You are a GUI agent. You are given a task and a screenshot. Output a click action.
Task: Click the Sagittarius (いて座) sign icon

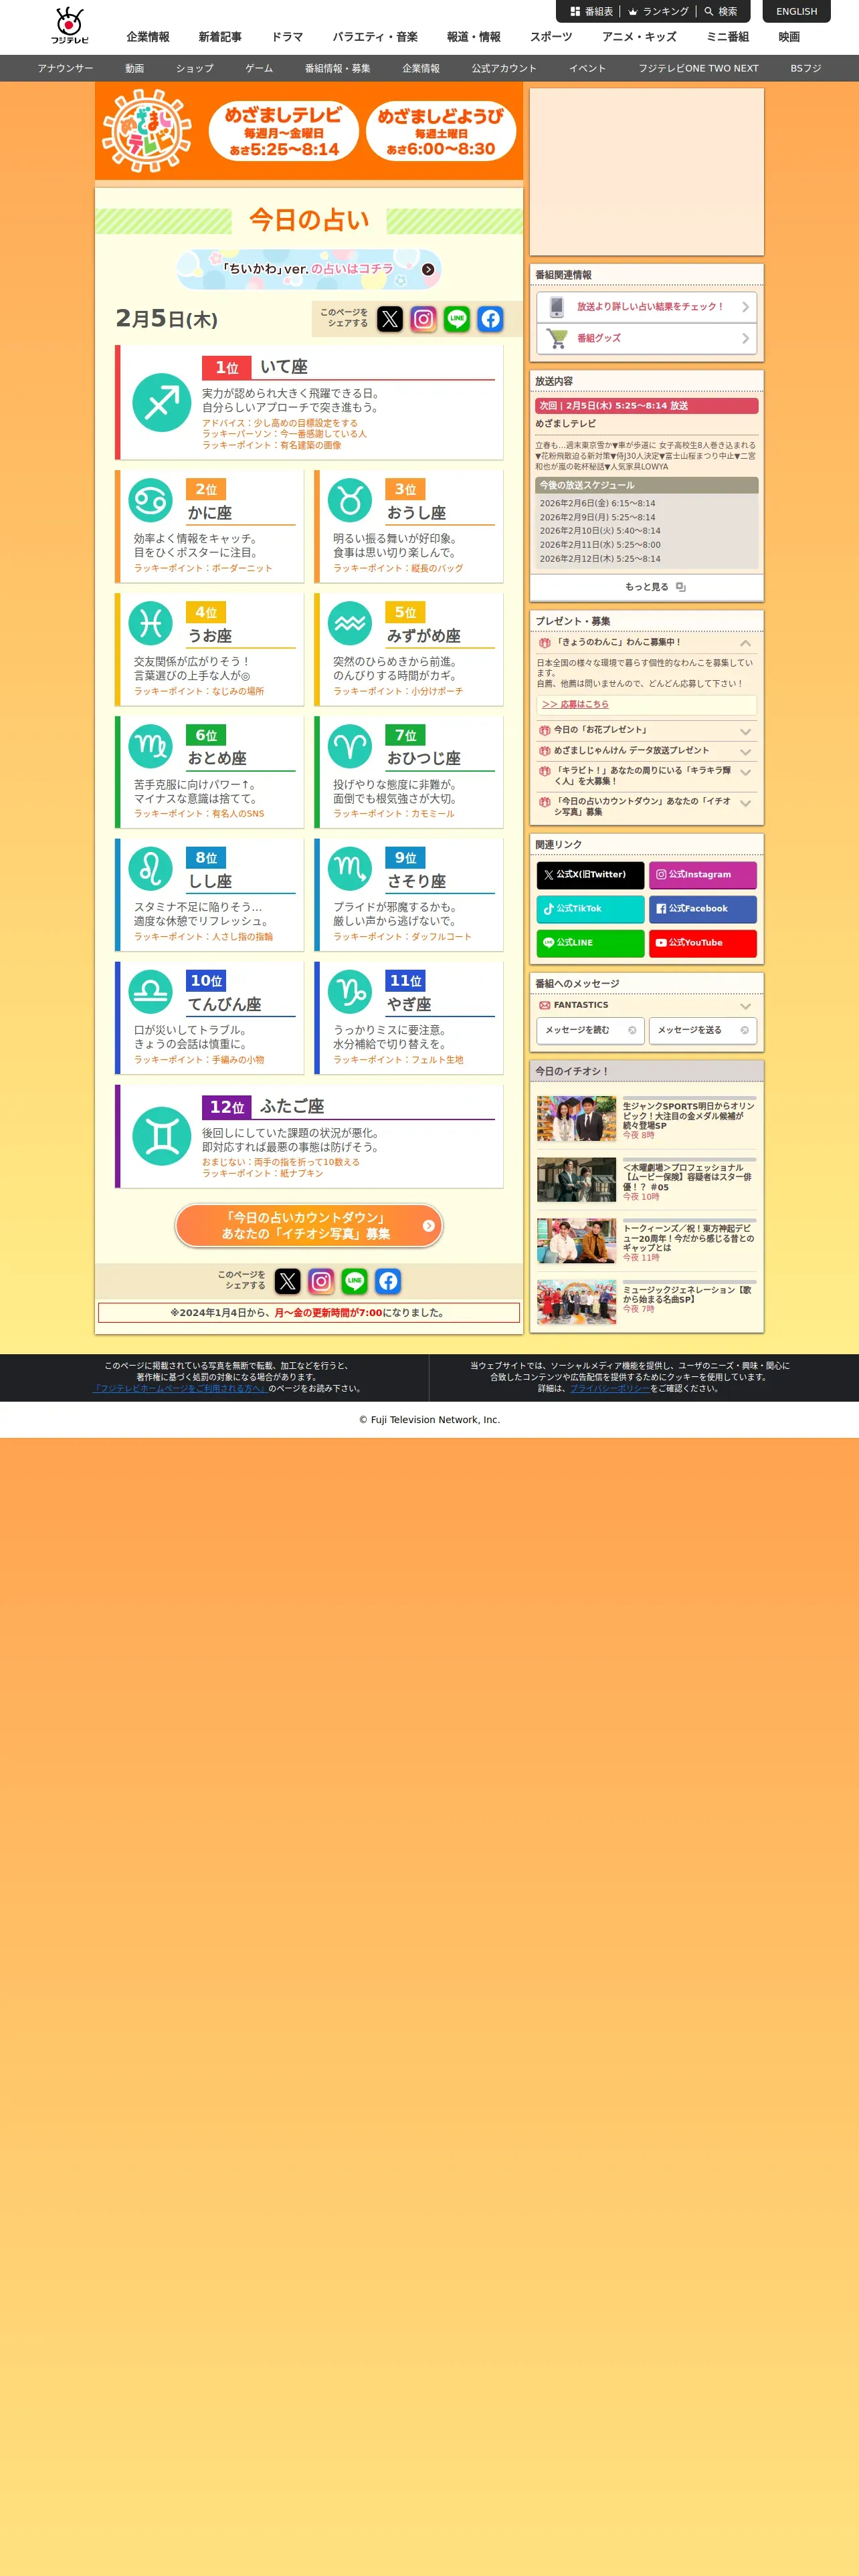pos(162,403)
